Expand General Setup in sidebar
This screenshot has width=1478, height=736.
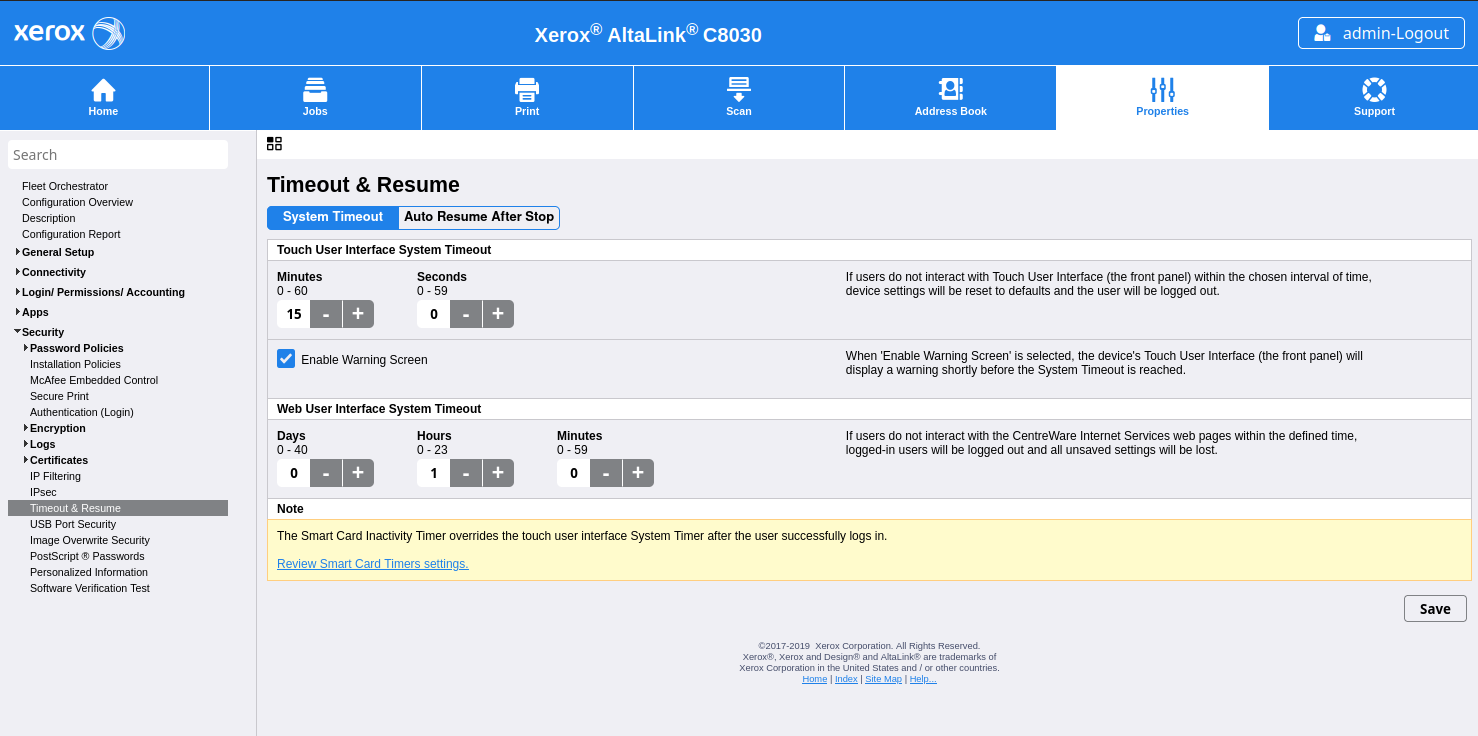(x=18, y=252)
